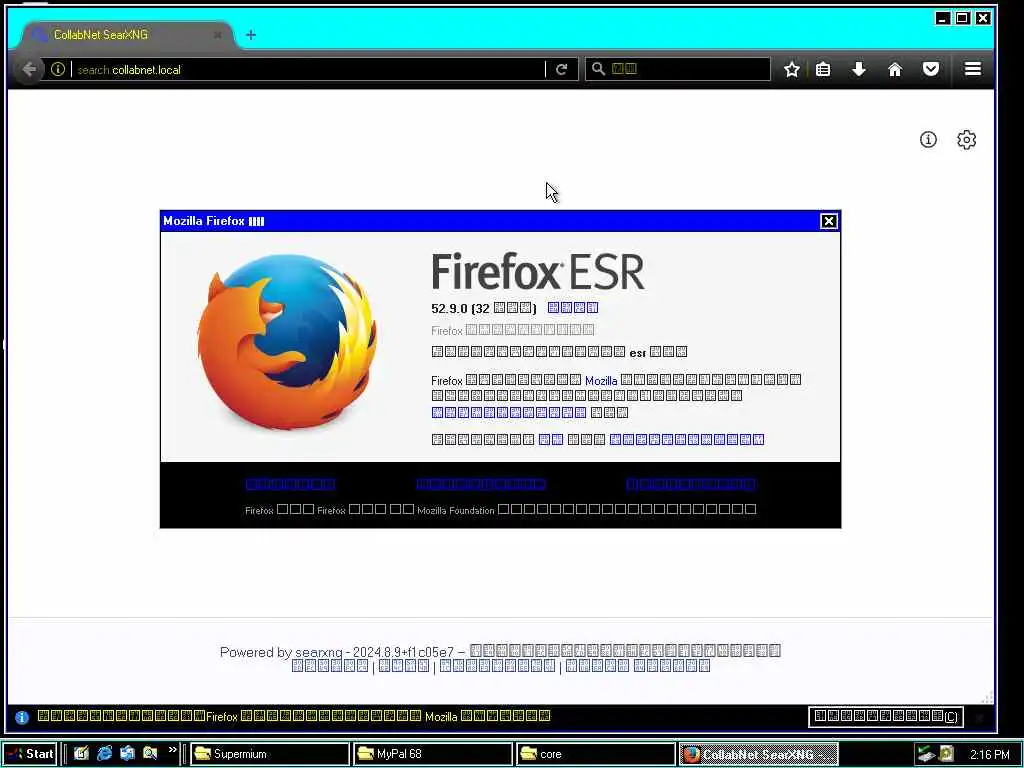Switch to Supermium taskbar window
Viewport: 1024px width, 768px height.
coord(270,754)
